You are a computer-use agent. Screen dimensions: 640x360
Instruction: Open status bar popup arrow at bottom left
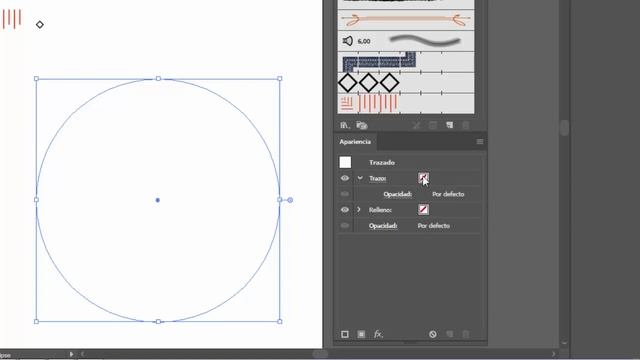pyautogui.click(x=71, y=354)
